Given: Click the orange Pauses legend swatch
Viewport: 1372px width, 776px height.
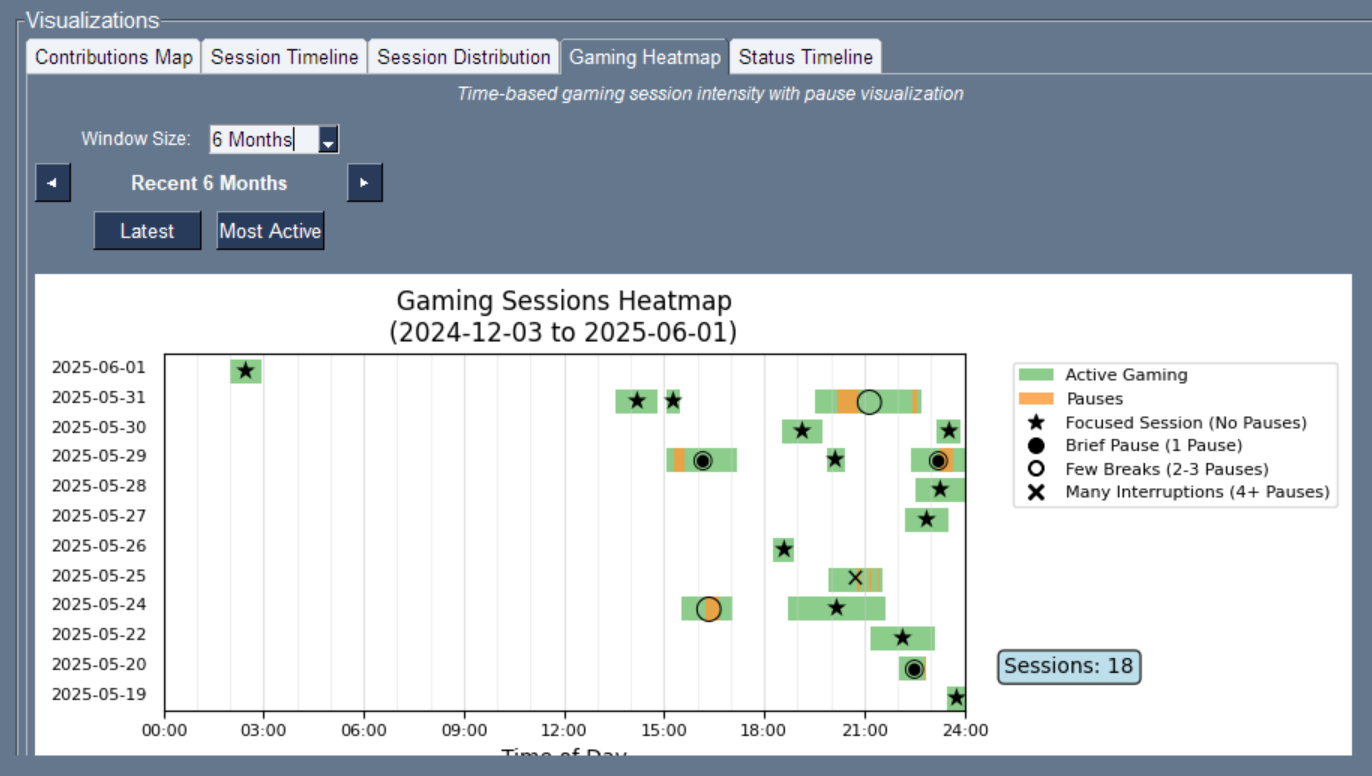Looking at the screenshot, I should [x=1036, y=398].
